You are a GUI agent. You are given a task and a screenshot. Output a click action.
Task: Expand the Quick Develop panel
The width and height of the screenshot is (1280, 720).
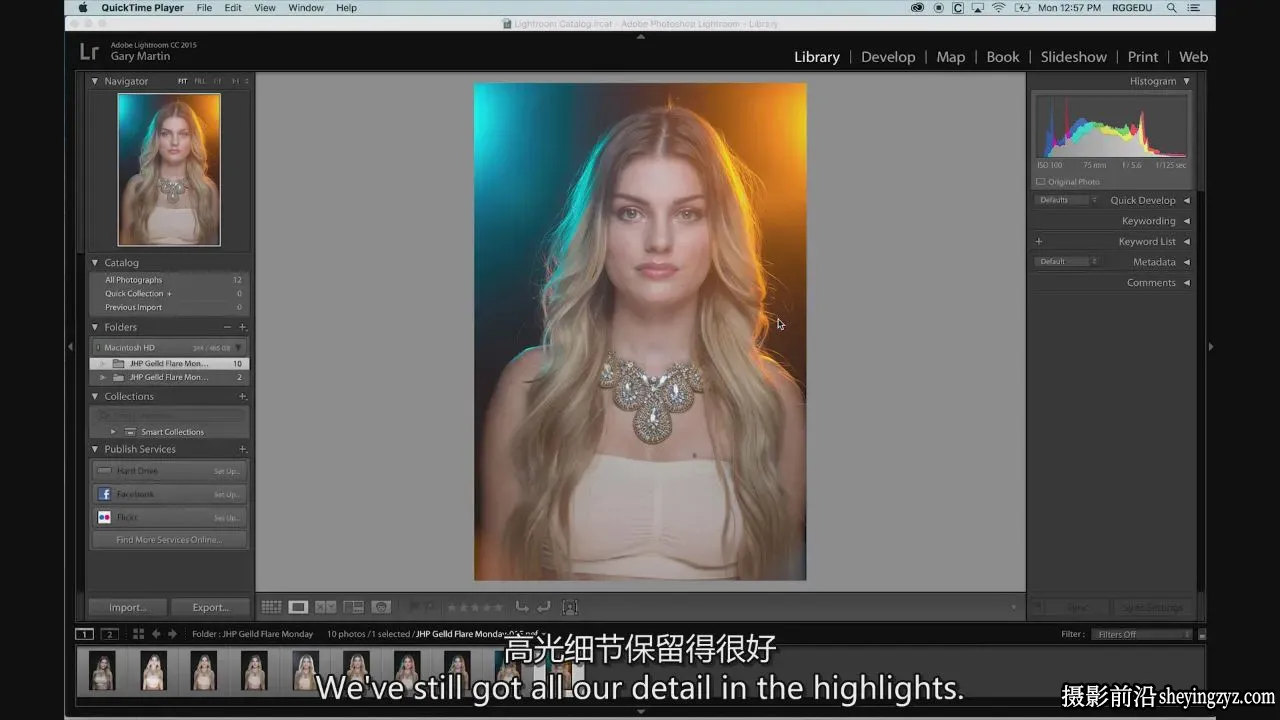point(1187,200)
